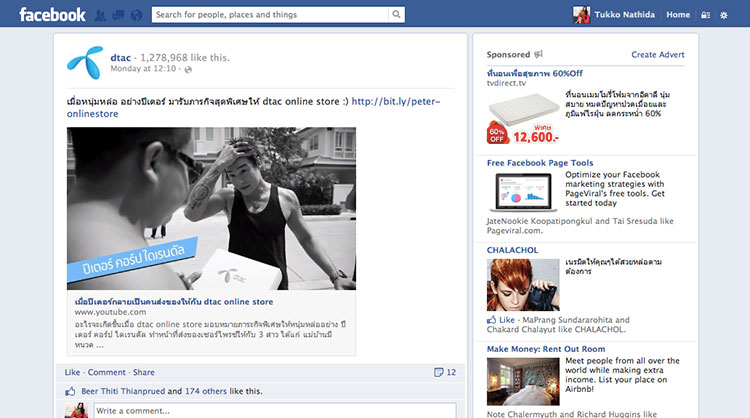Click the 1,278,968 like this text
This screenshot has height=418, width=750.
point(185,58)
